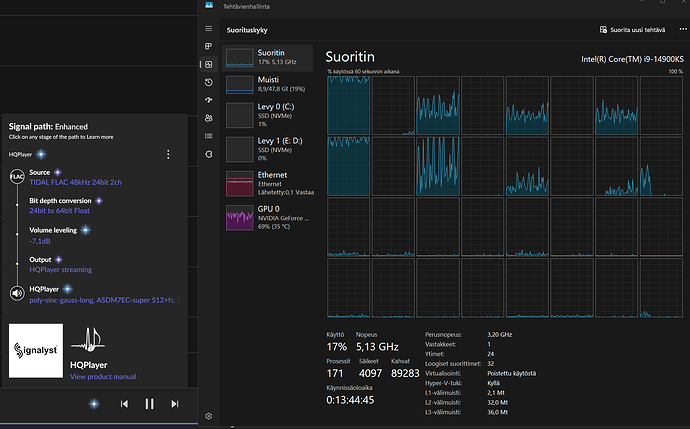Screen dimensions: 690x429
Task: Skip to next track
Action: (175, 404)
